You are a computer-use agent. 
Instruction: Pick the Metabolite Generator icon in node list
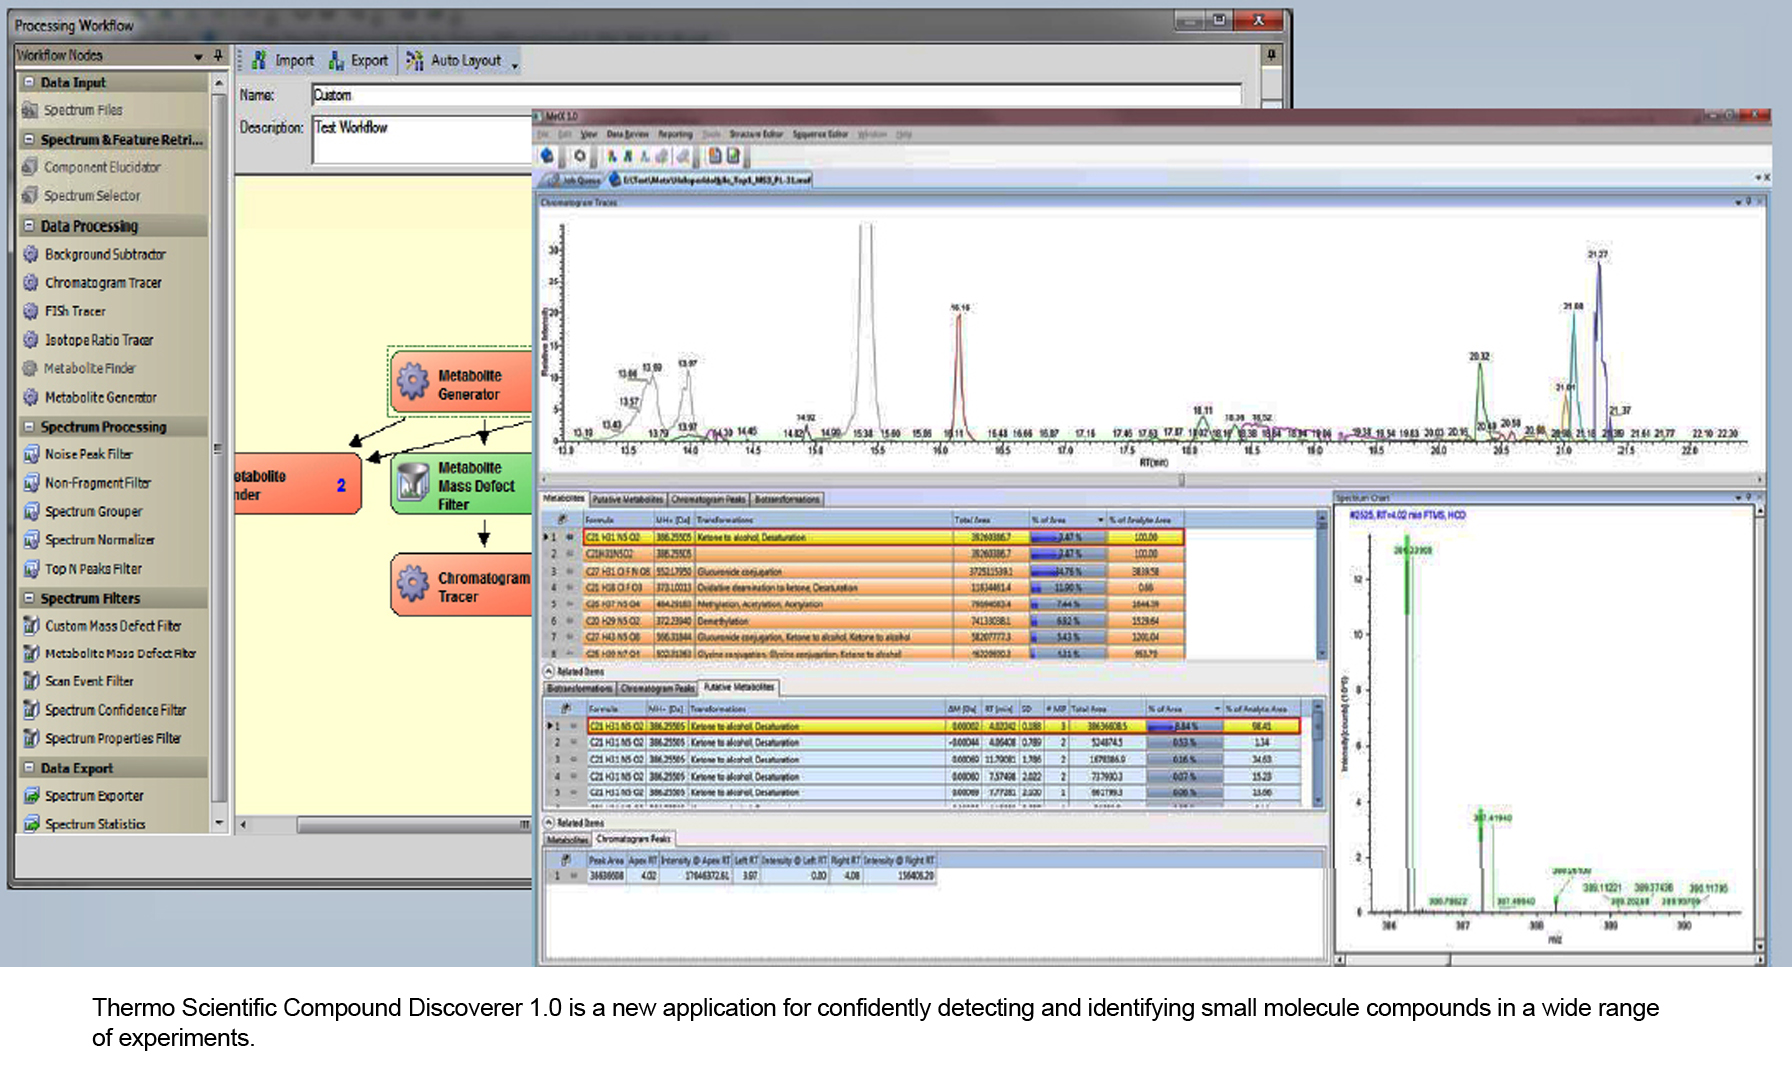click(x=30, y=397)
